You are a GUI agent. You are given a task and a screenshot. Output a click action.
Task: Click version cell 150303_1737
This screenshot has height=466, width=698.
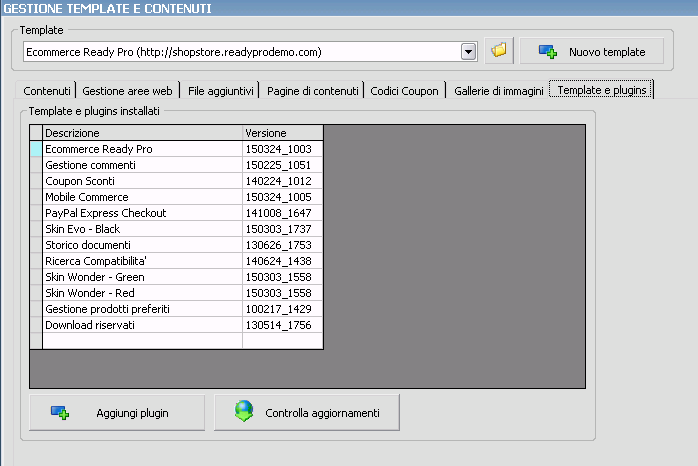tap(283, 229)
